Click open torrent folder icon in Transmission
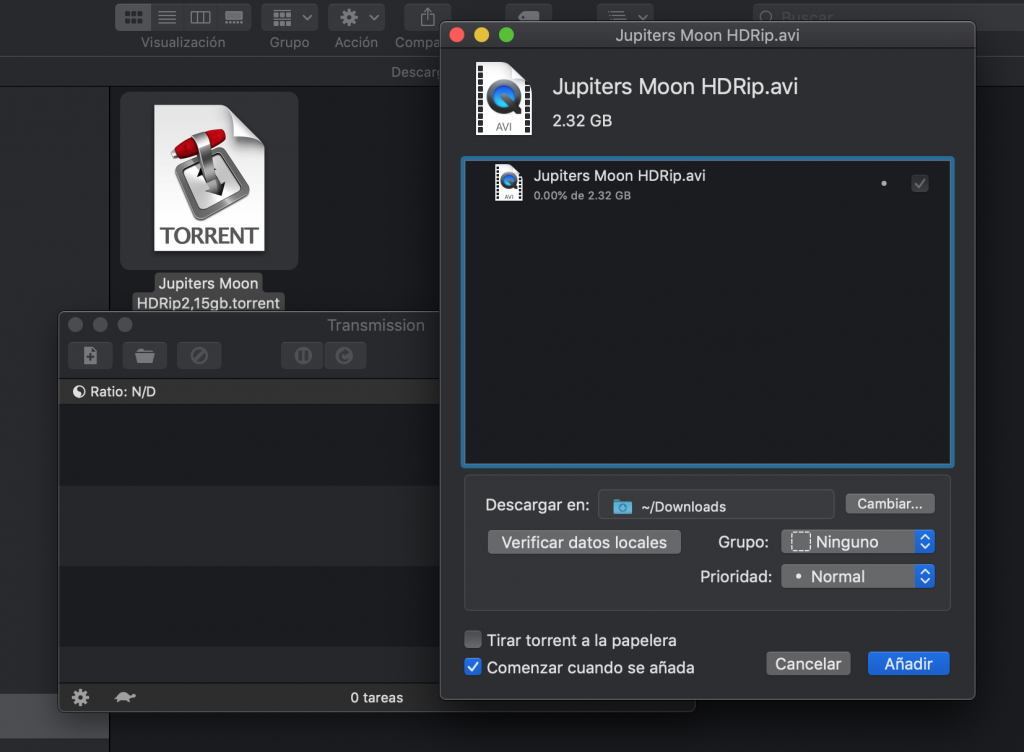The width and height of the screenshot is (1024, 752). pos(144,356)
